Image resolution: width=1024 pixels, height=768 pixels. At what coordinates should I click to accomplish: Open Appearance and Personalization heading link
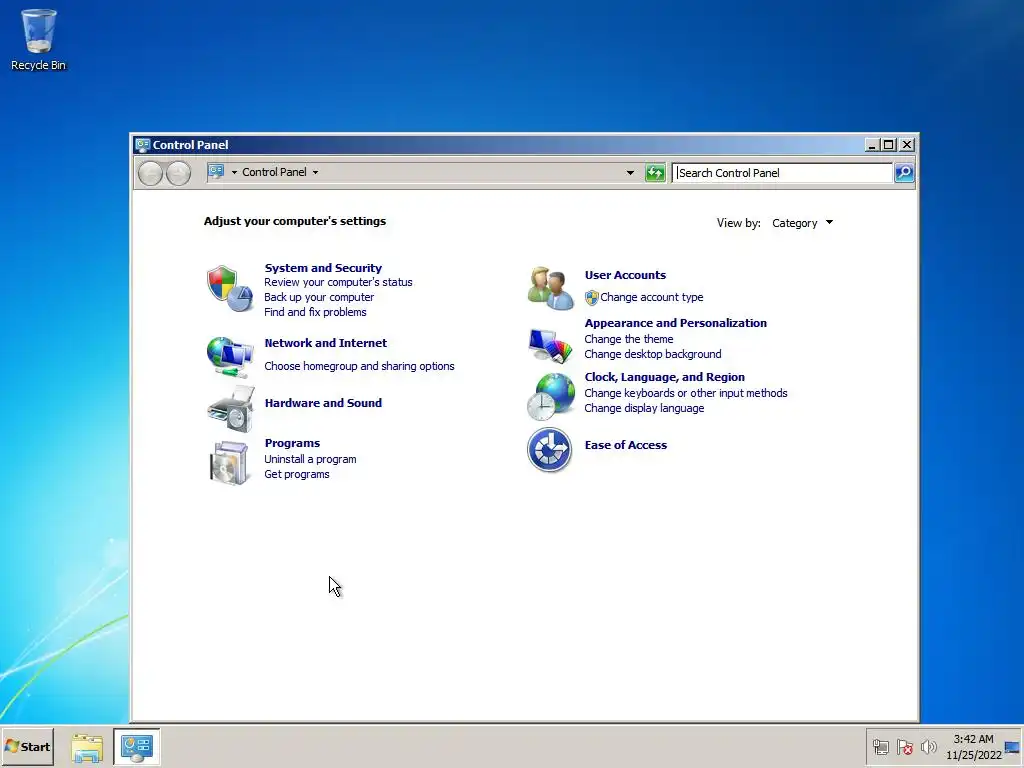[675, 323]
